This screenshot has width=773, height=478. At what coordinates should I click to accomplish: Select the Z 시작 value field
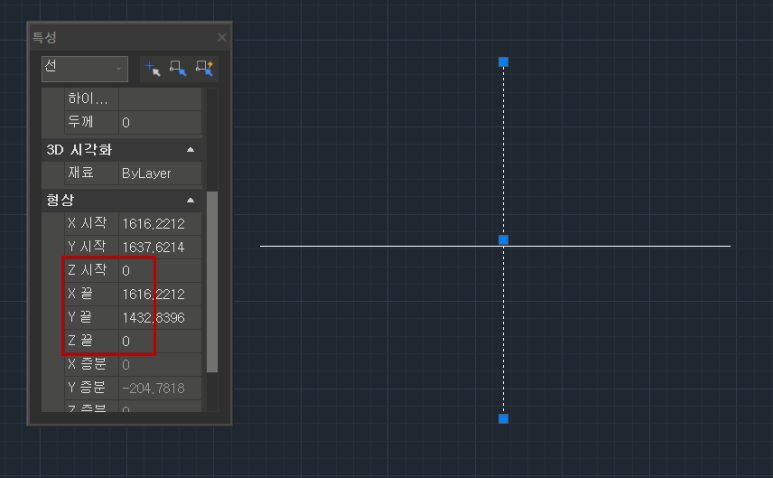coord(160,271)
